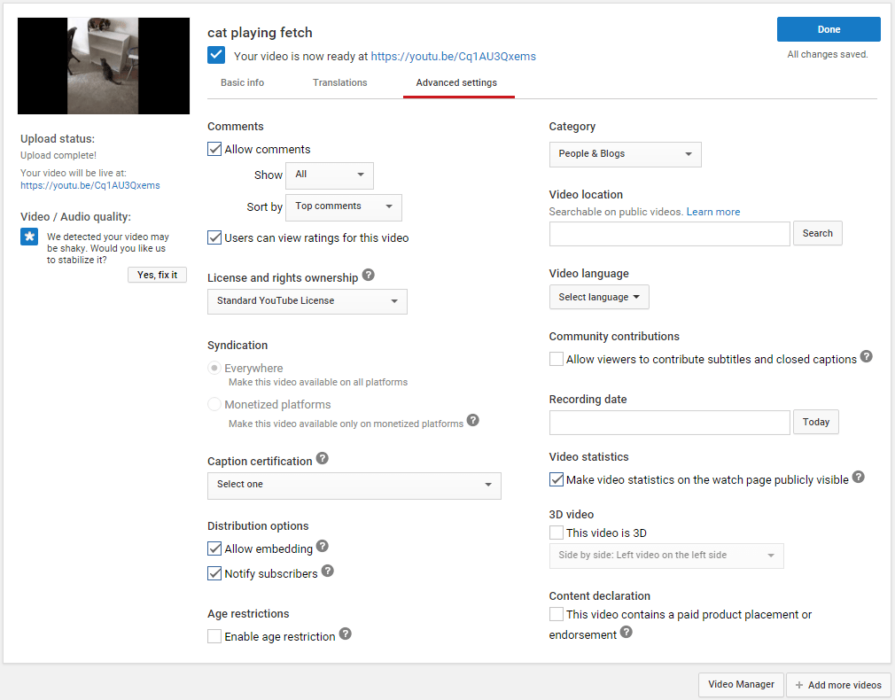Switch to the Basic info tab
Image resolution: width=895 pixels, height=700 pixels.
click(242, 82)
